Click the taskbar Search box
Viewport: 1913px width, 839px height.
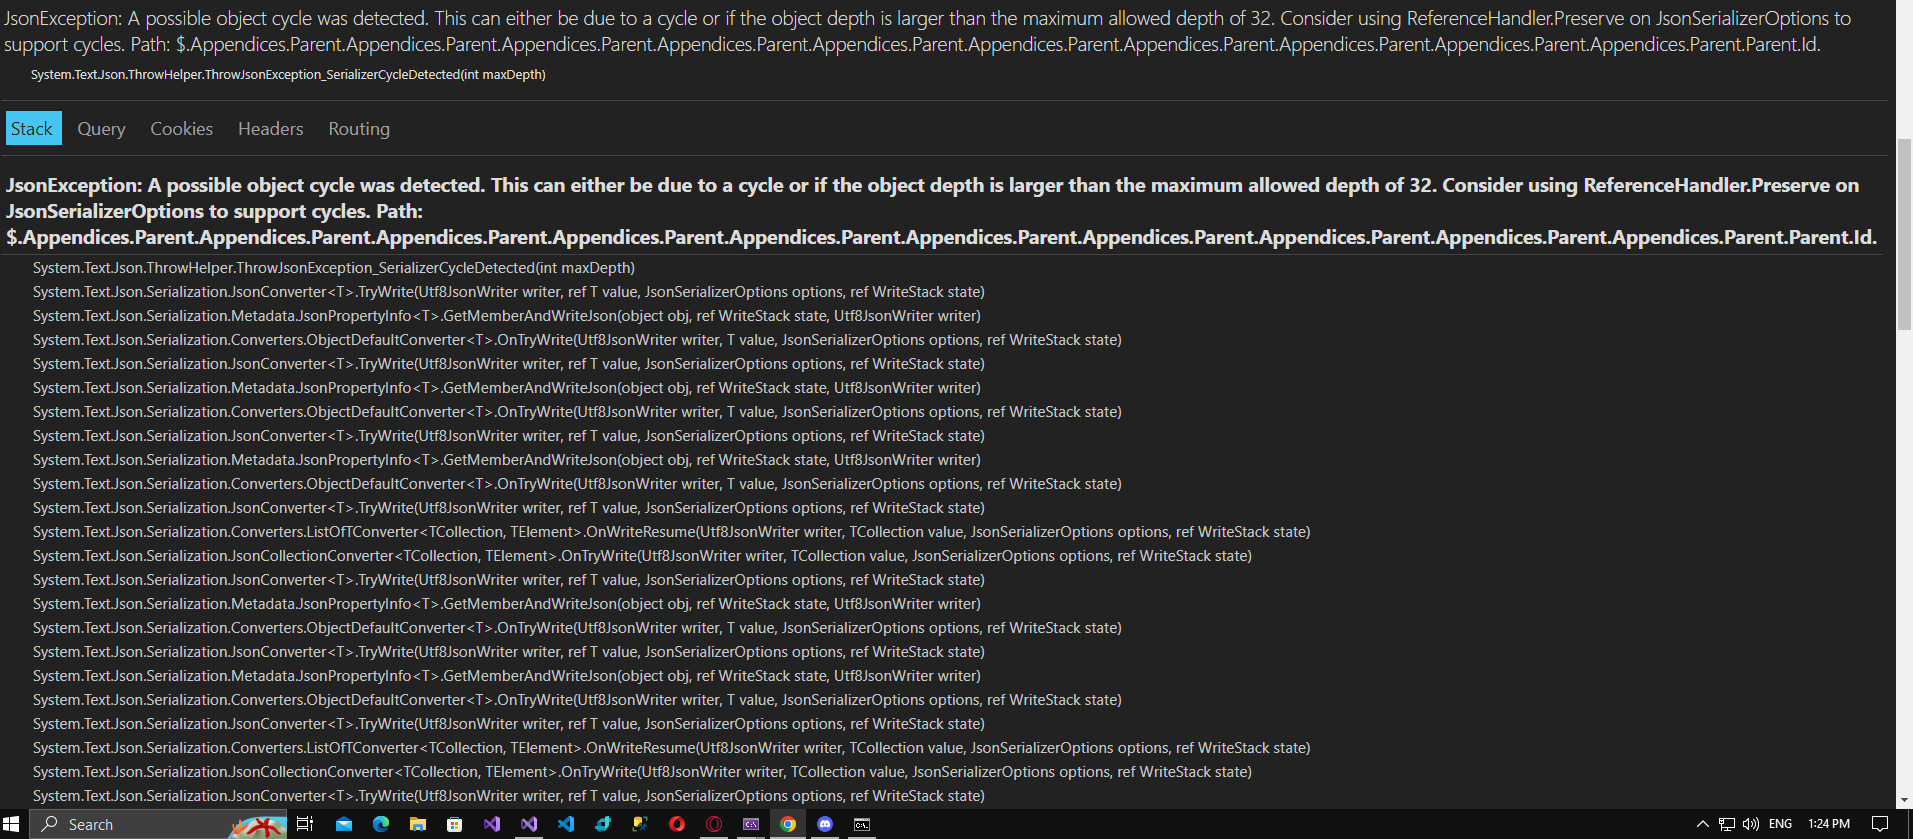coord(156,824)
